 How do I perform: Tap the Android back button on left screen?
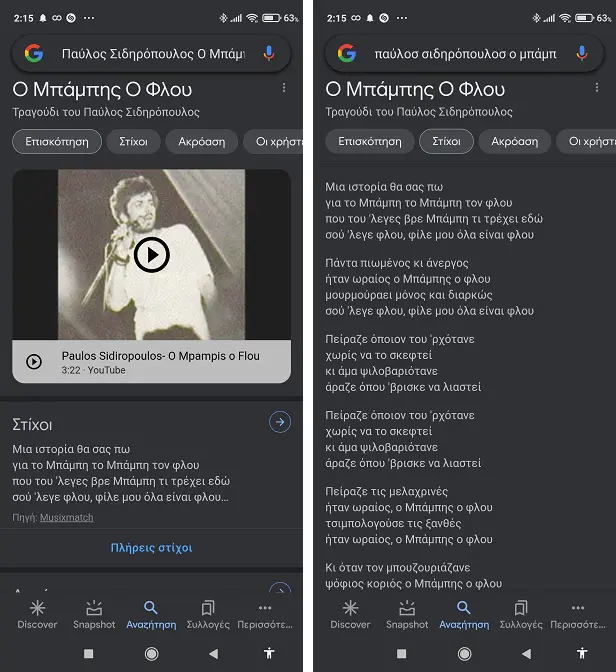coord(213,654)
